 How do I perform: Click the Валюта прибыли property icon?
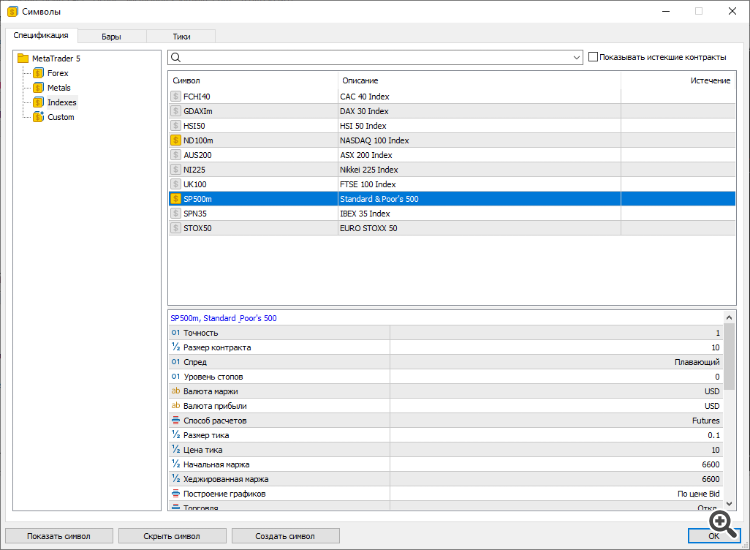click(x=176, y=406)
